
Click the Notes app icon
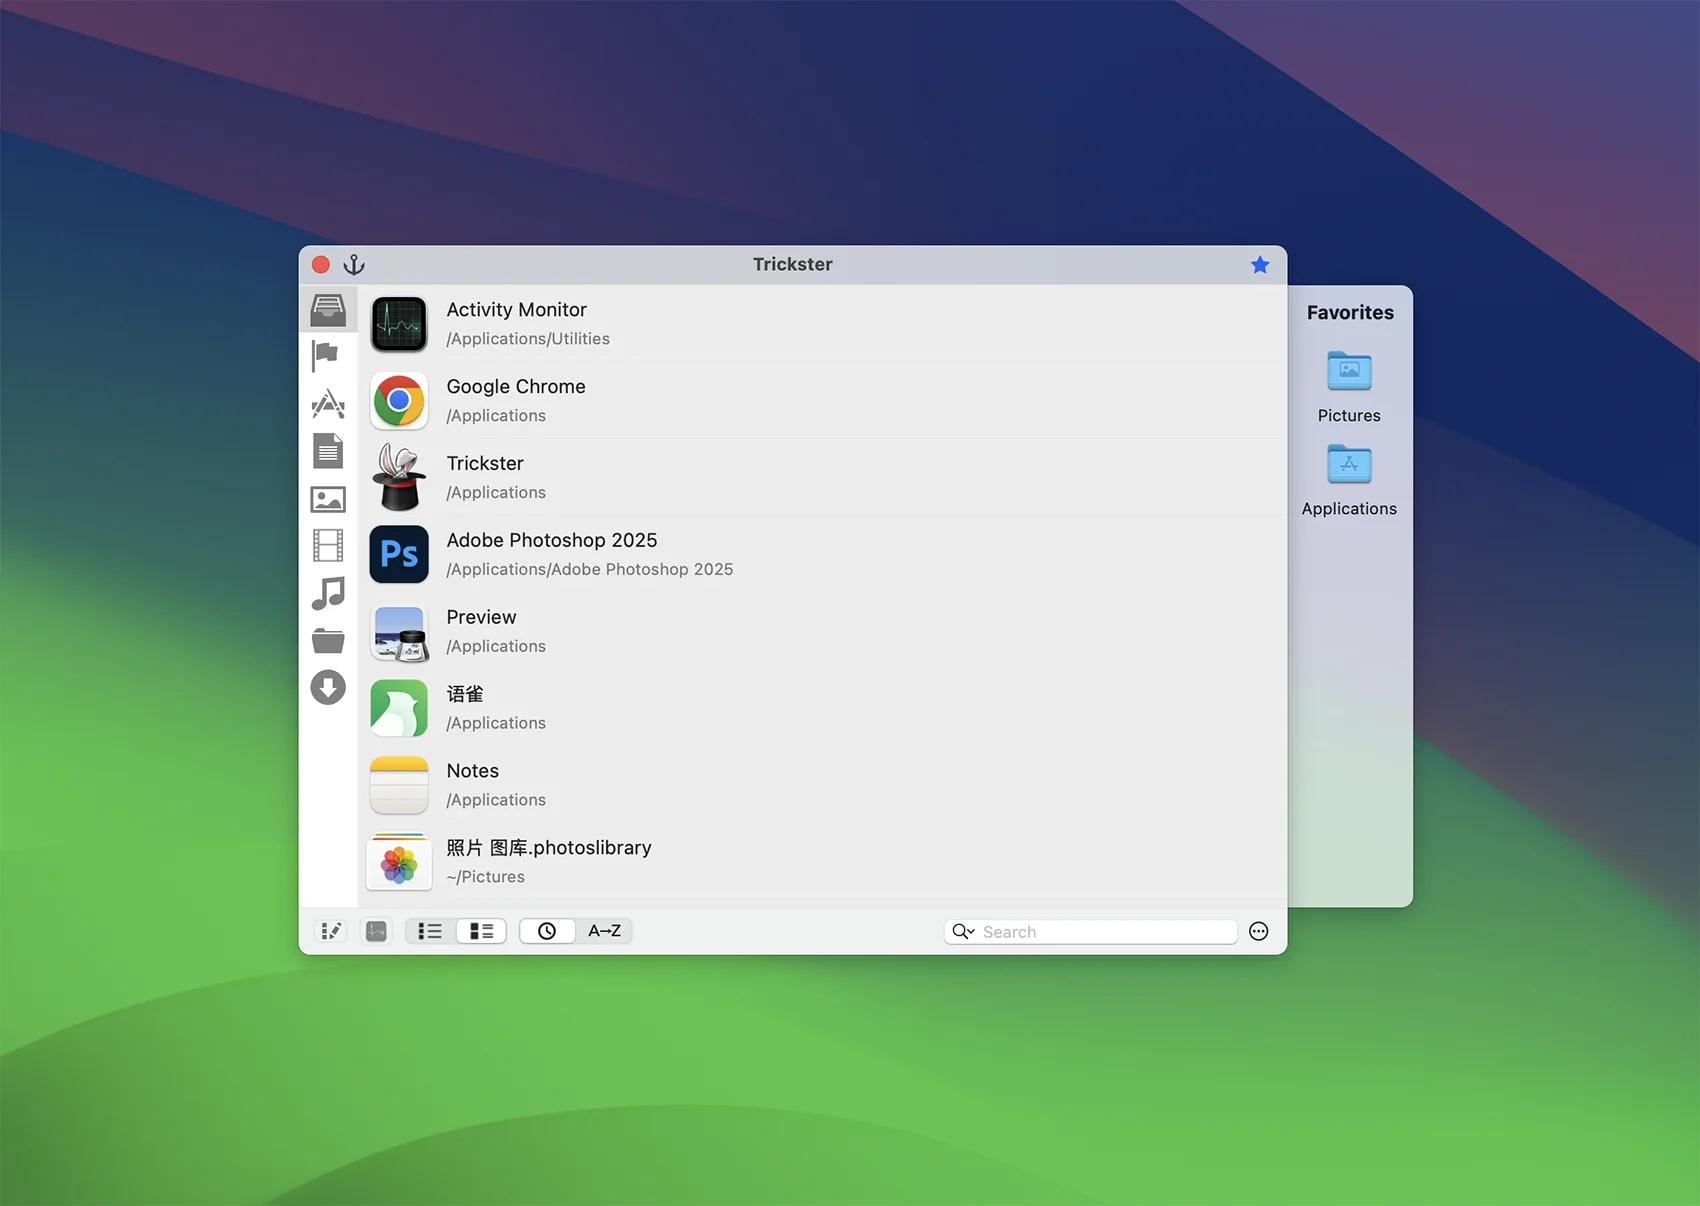[x=399, y=785]
